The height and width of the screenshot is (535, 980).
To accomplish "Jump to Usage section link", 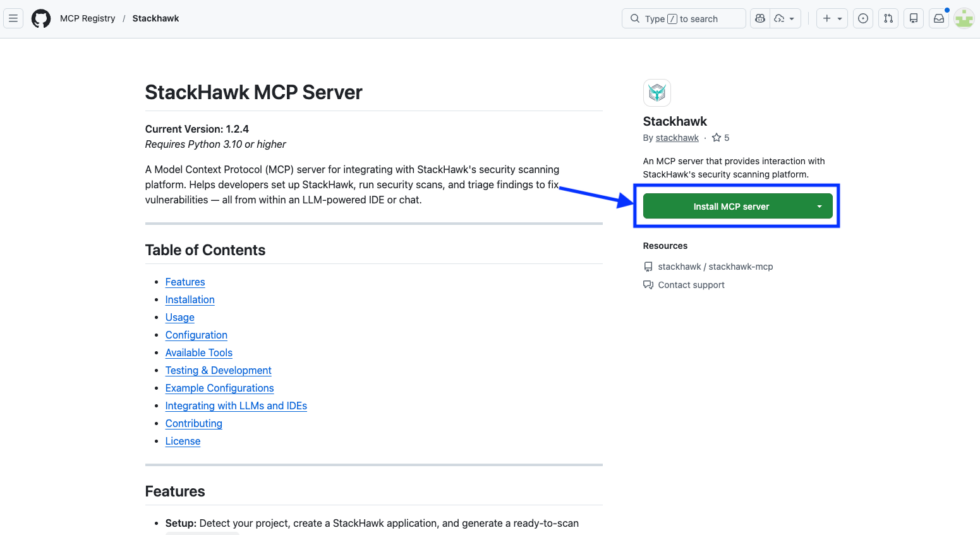I will [x=180, y=318].
